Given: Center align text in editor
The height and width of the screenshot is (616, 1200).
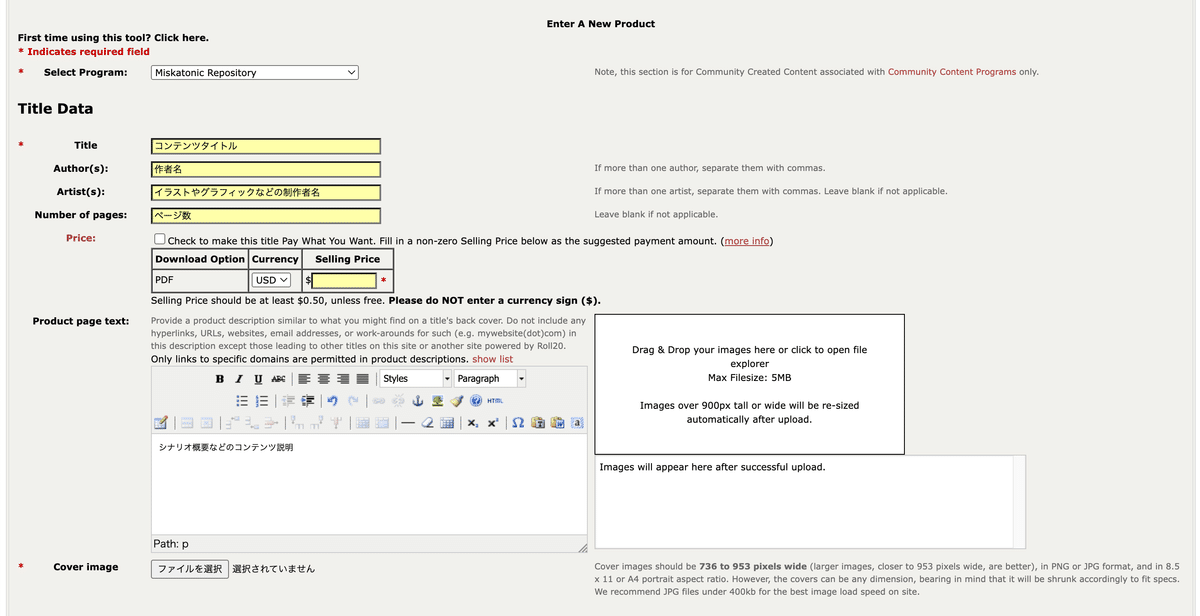Looking at the screenshot, I should click(323, 379).
